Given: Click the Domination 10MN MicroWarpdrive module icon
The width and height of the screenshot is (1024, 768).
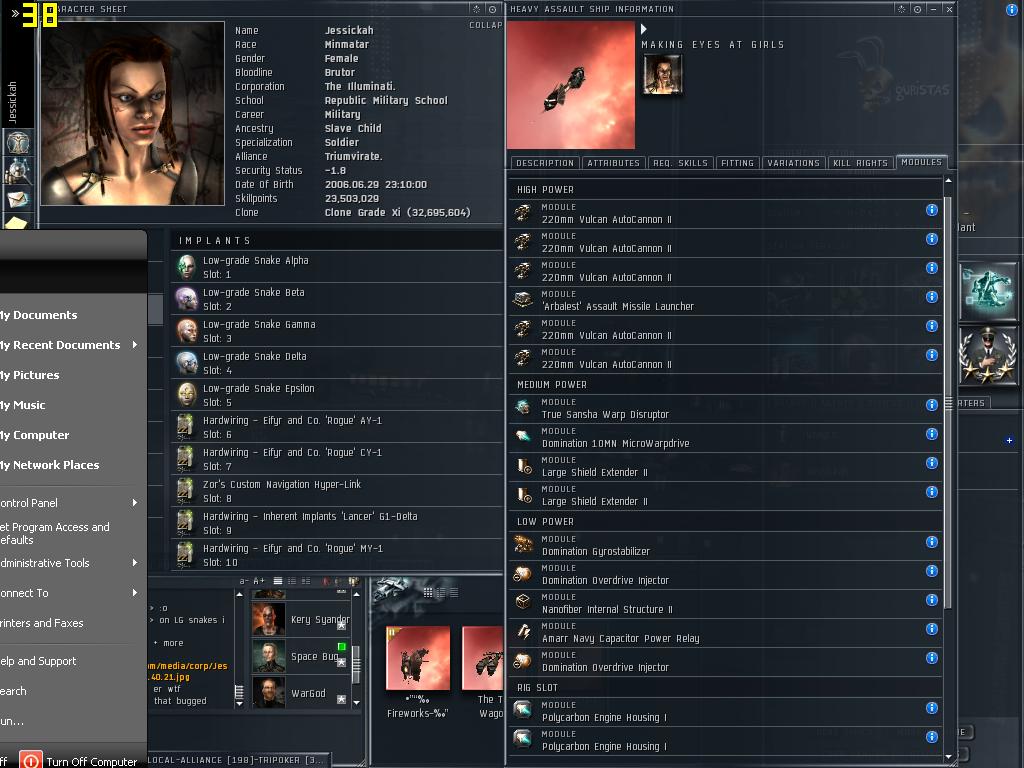Looking at the screenshot, I should coord(523,436).
